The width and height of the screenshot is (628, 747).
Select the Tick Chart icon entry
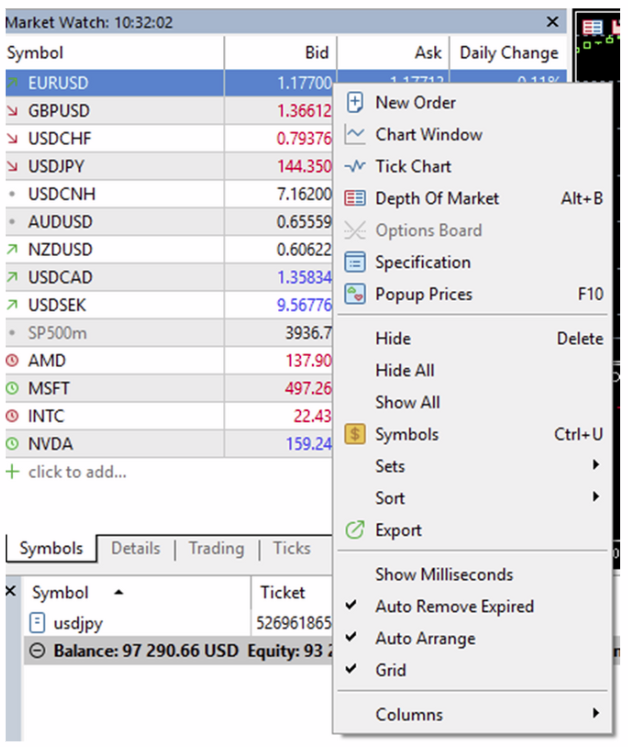(355, 166)
